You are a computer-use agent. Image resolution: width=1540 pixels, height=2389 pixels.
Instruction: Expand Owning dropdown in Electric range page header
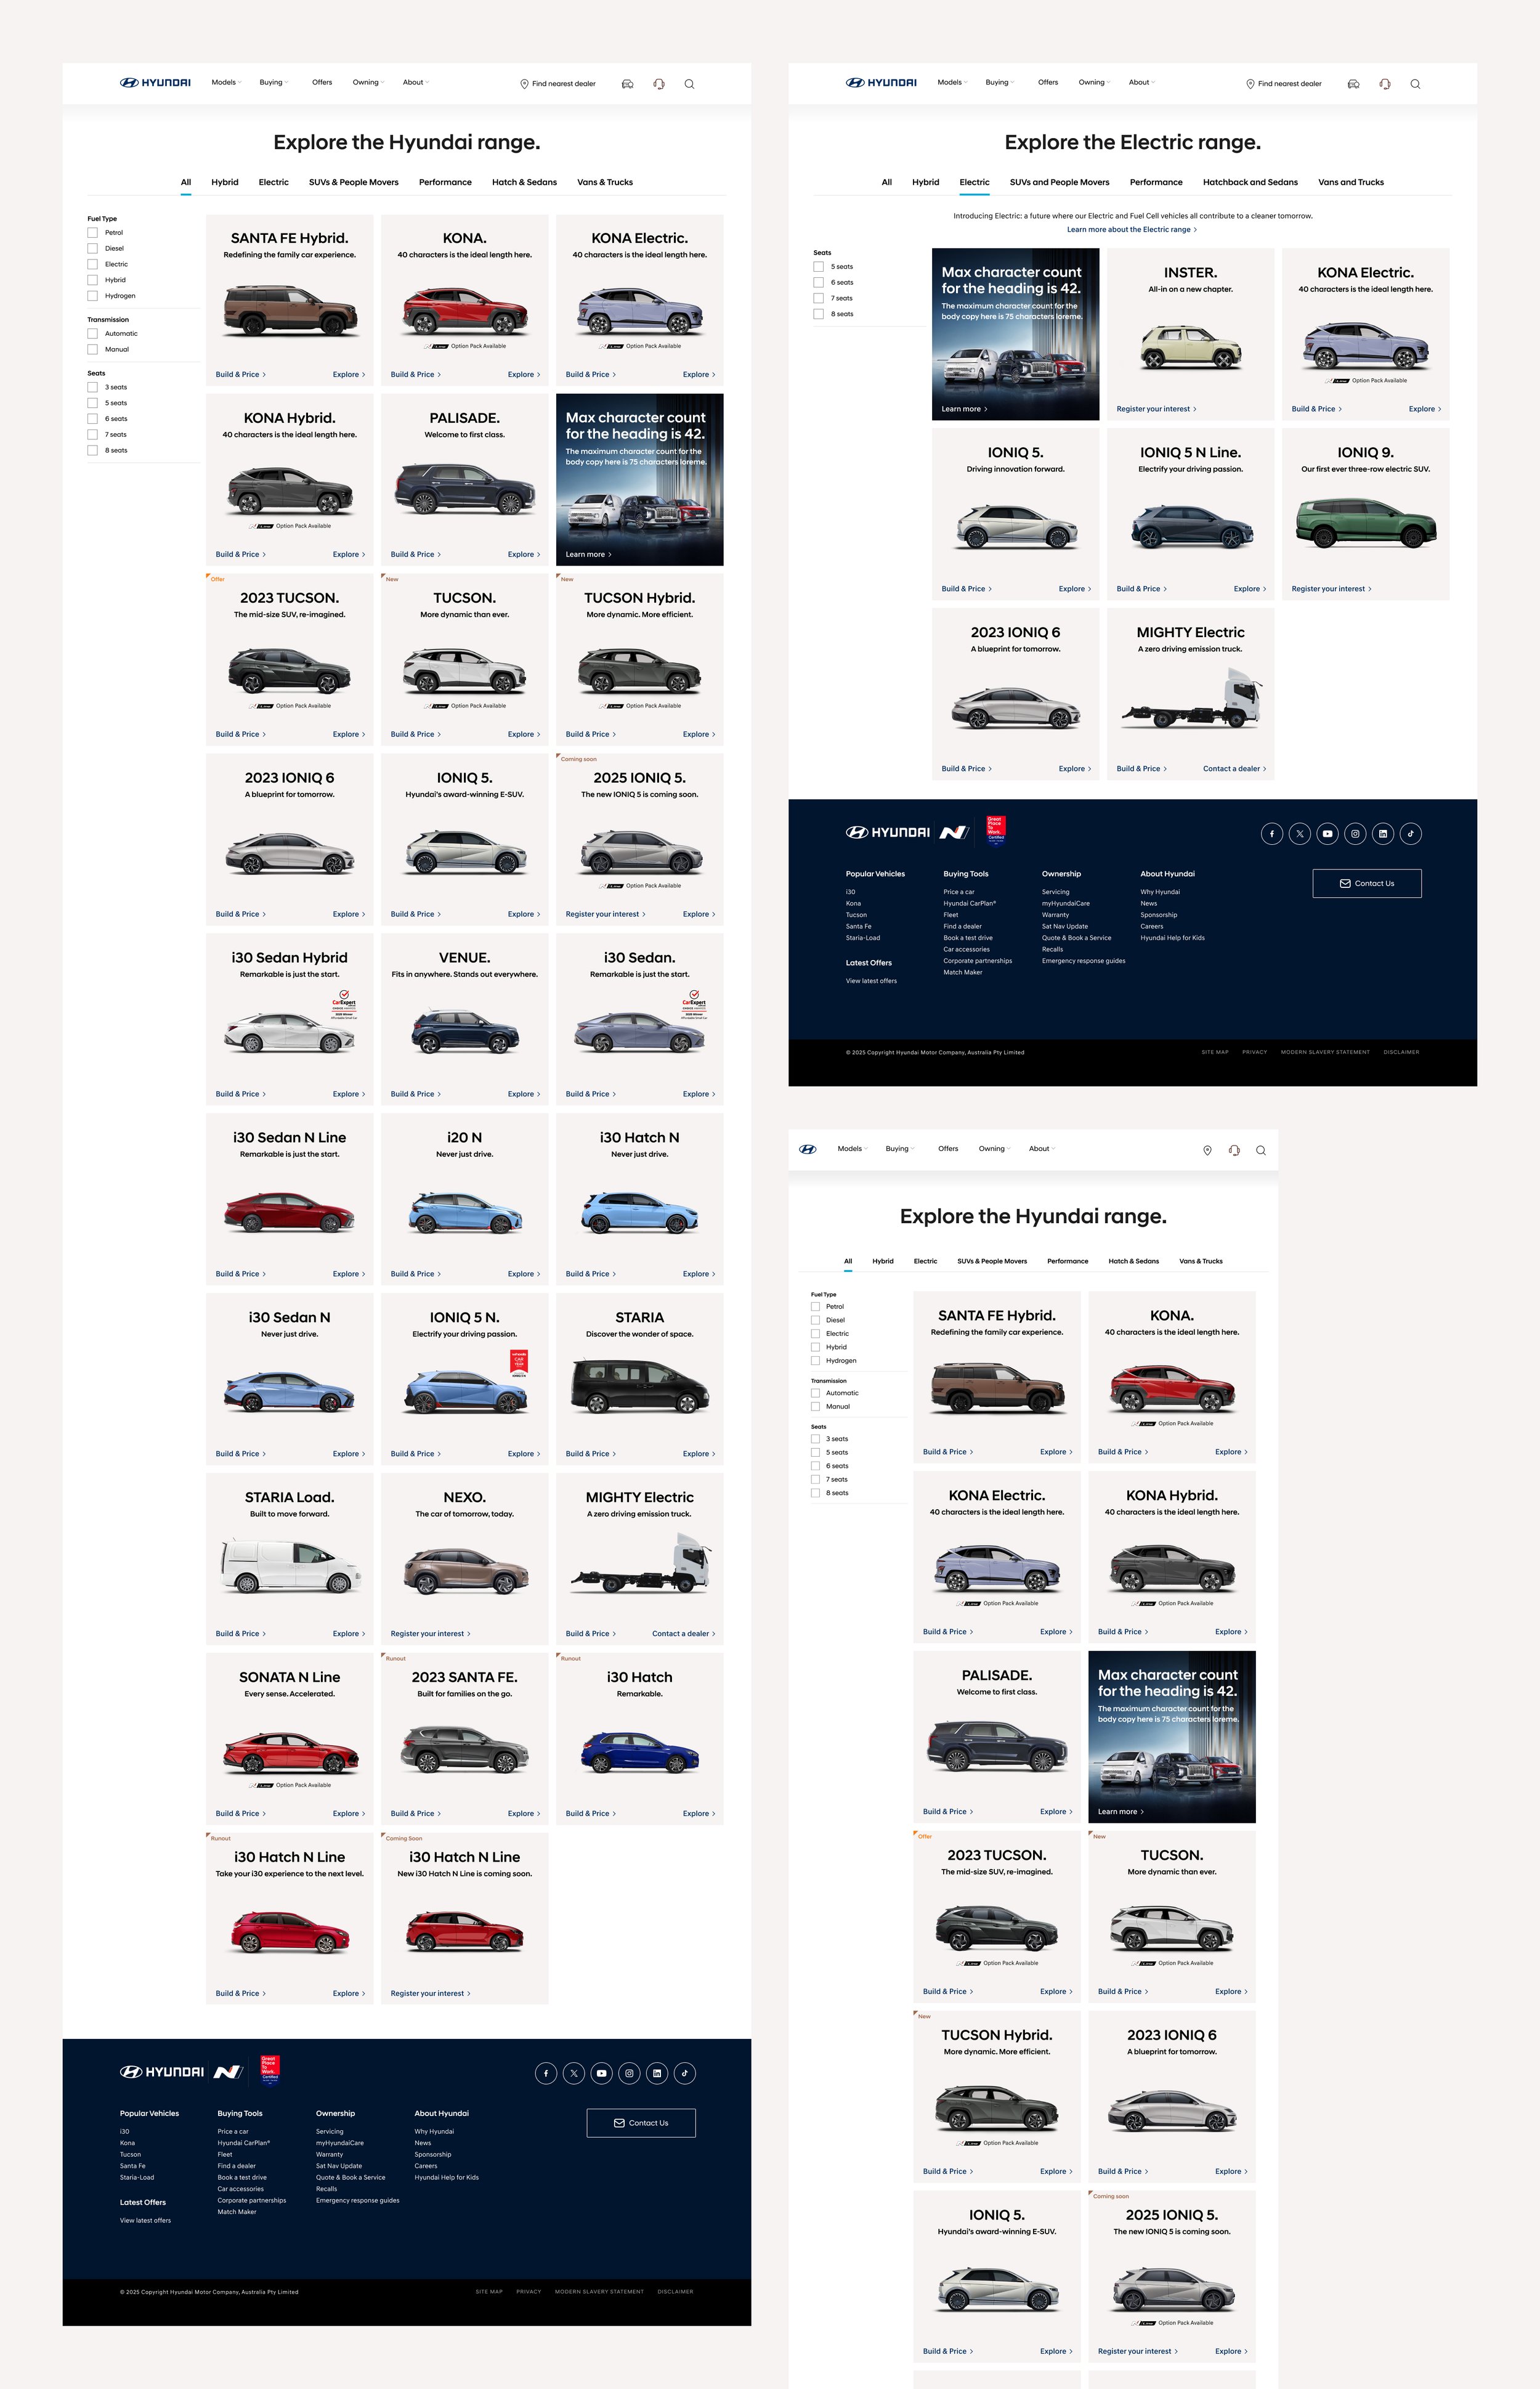(1095, 83)
